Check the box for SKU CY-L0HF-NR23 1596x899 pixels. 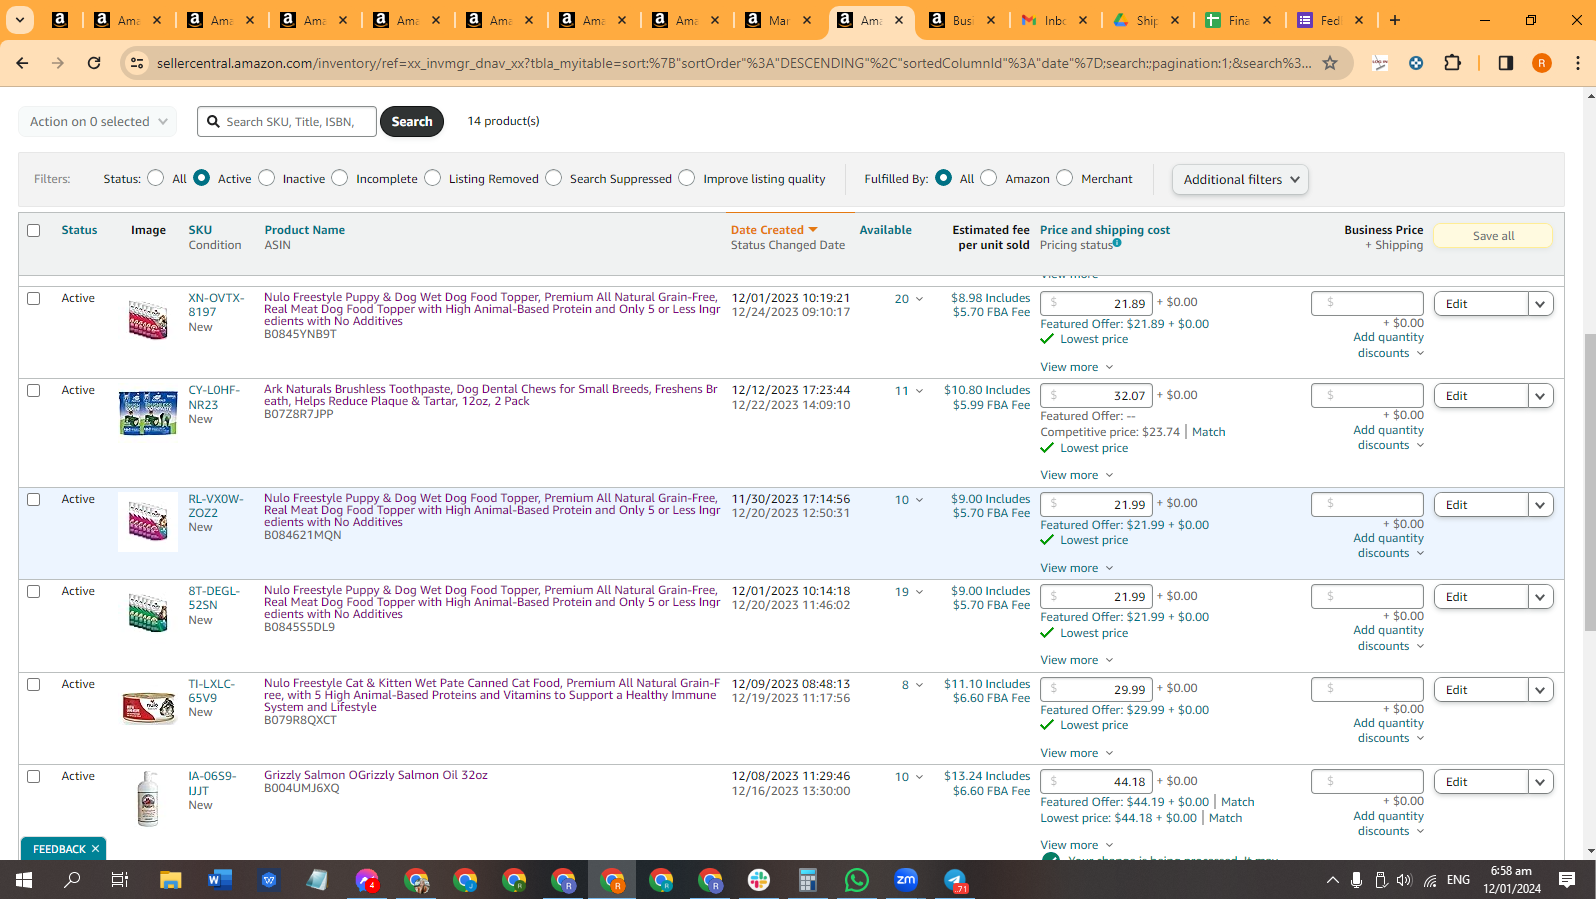[34, 390]
